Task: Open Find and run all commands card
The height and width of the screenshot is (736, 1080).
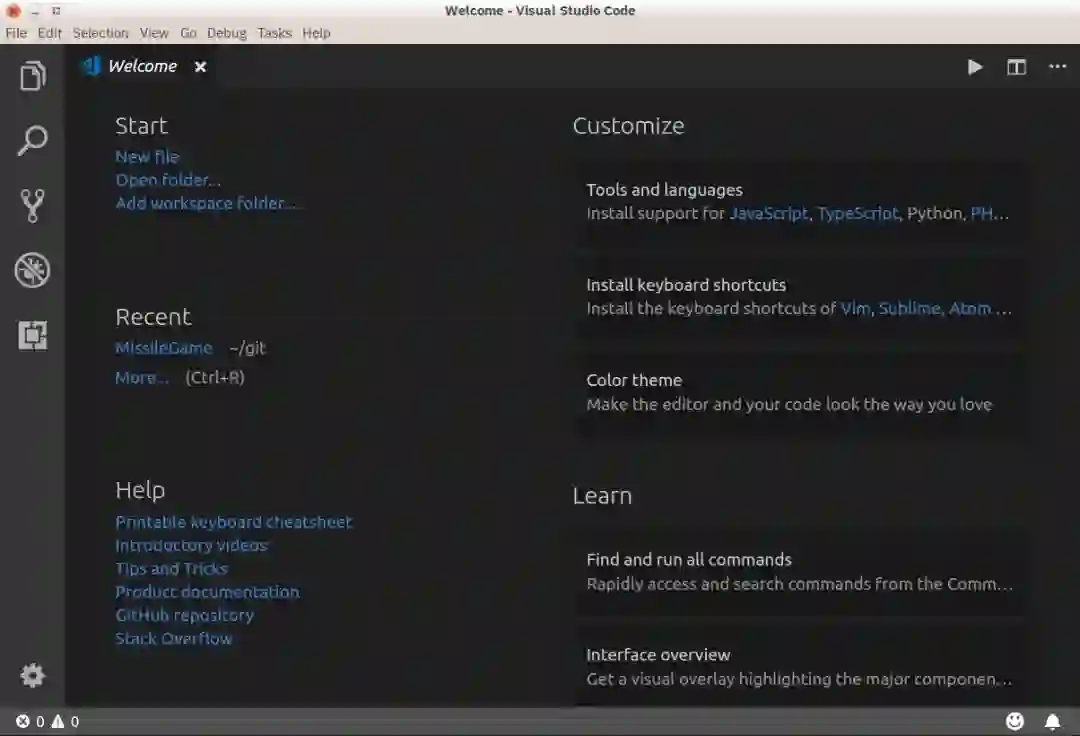Action: (x=799, y=571)
